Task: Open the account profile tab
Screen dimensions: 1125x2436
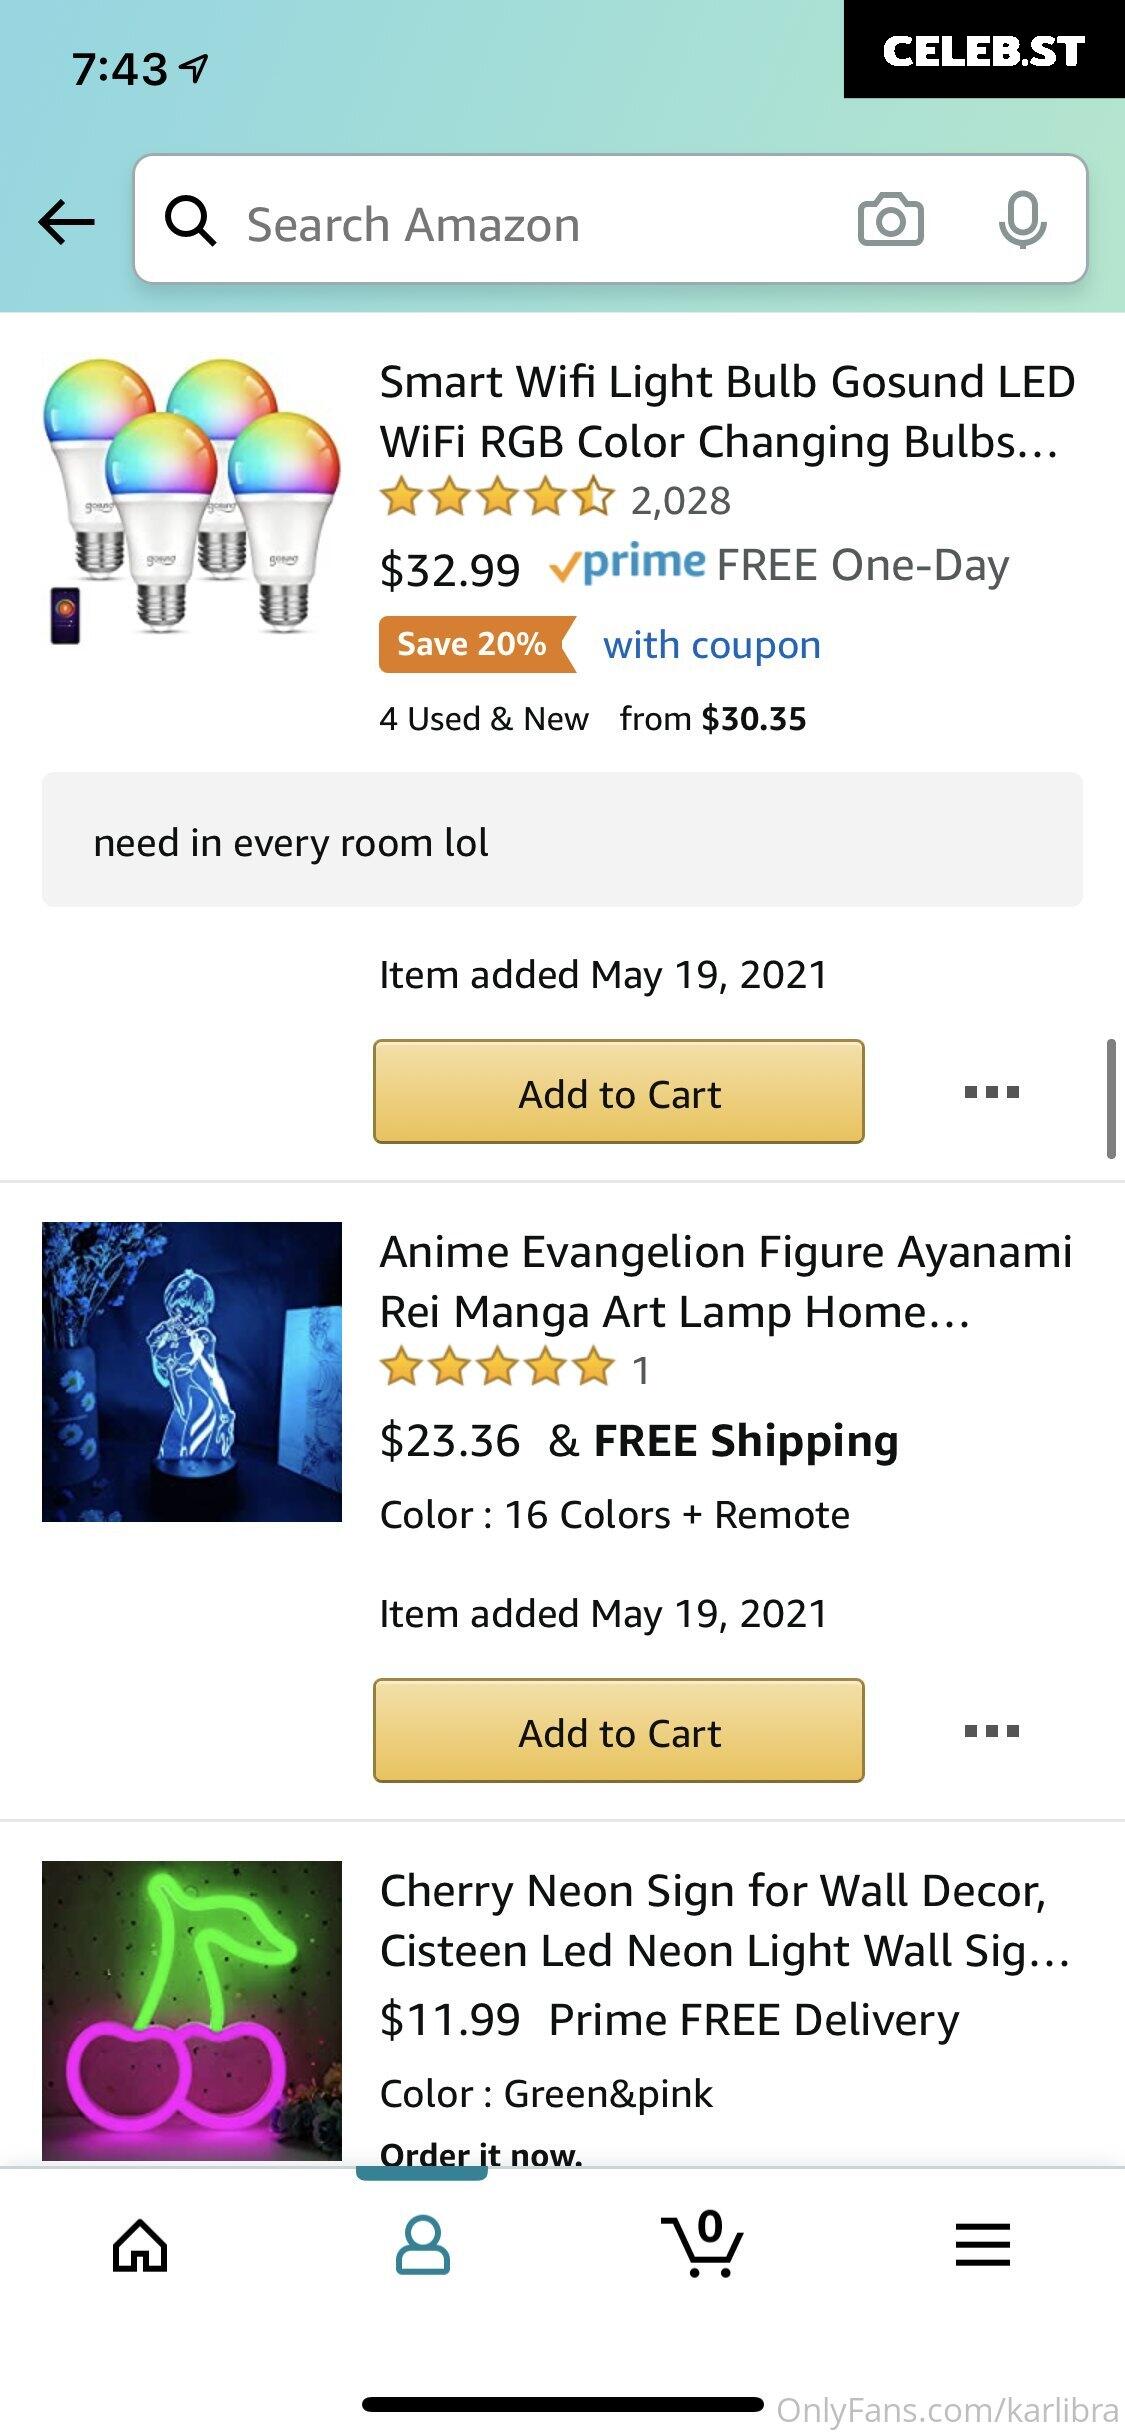Action: coord(423,2246)
